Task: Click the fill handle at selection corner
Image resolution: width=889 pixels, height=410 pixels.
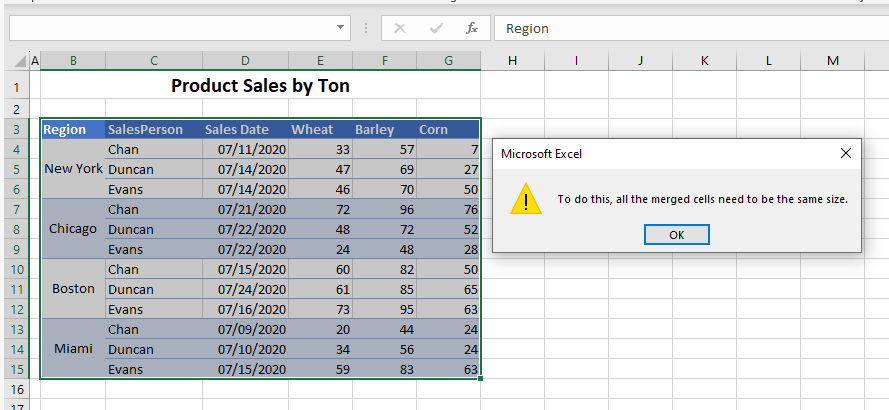Action: [x=480, y=378]
